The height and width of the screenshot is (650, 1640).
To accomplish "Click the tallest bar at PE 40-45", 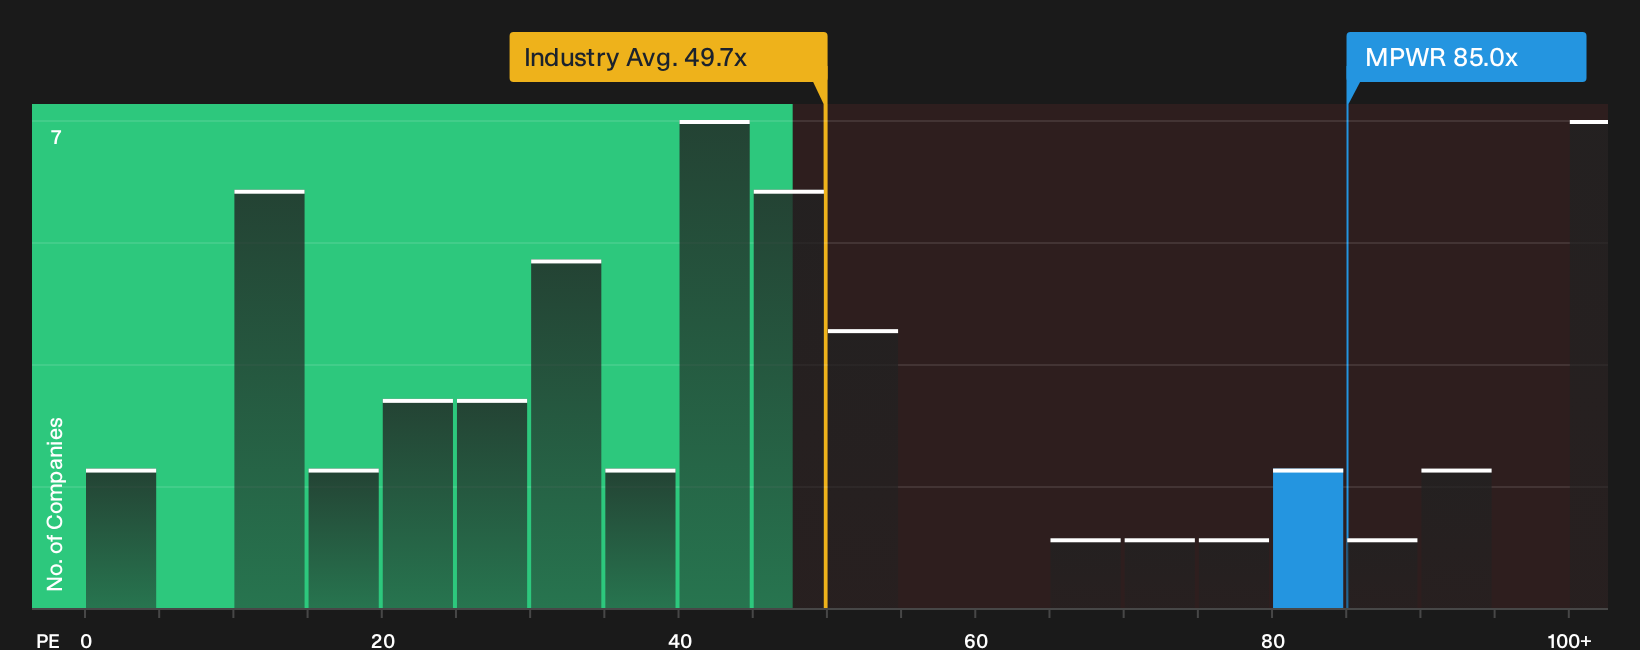I will coord(715,364).
